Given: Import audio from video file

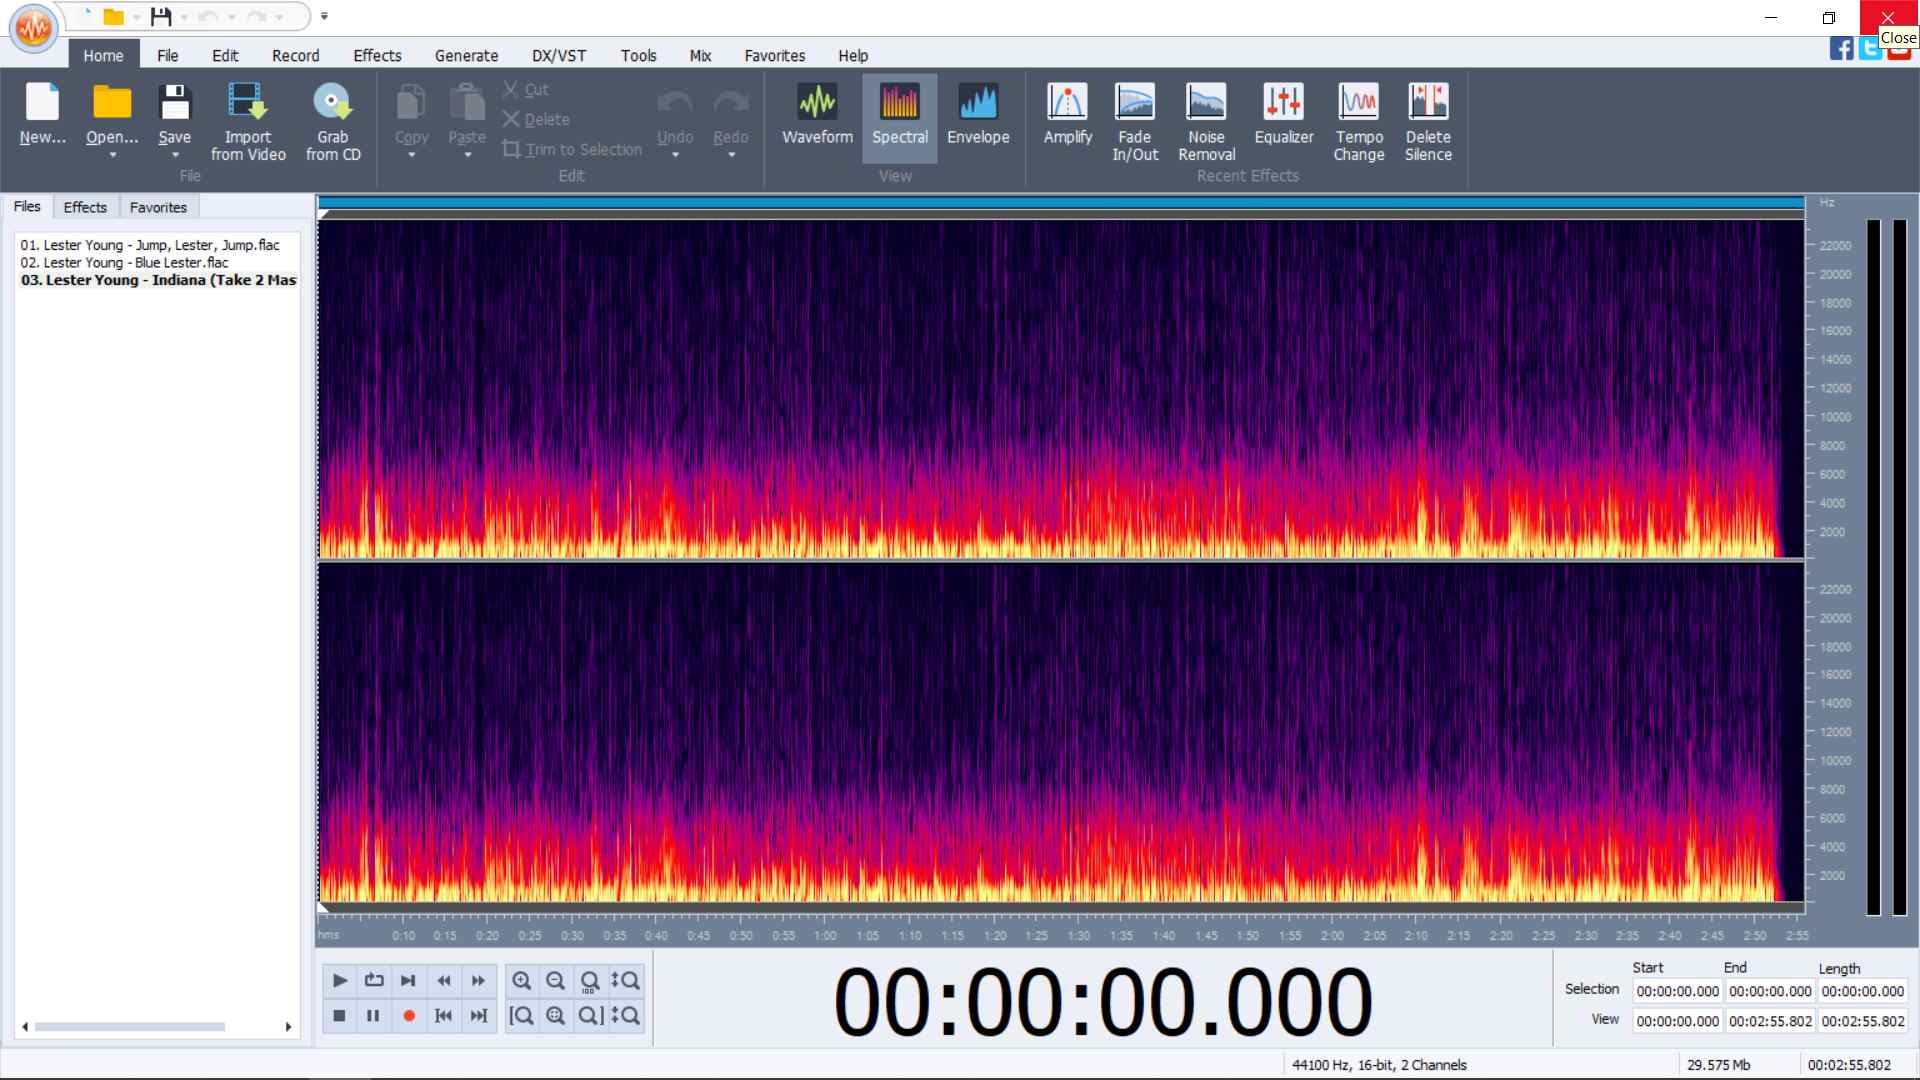Looking at the screenshot, I should pyautogui.click(x=248, y=121).
